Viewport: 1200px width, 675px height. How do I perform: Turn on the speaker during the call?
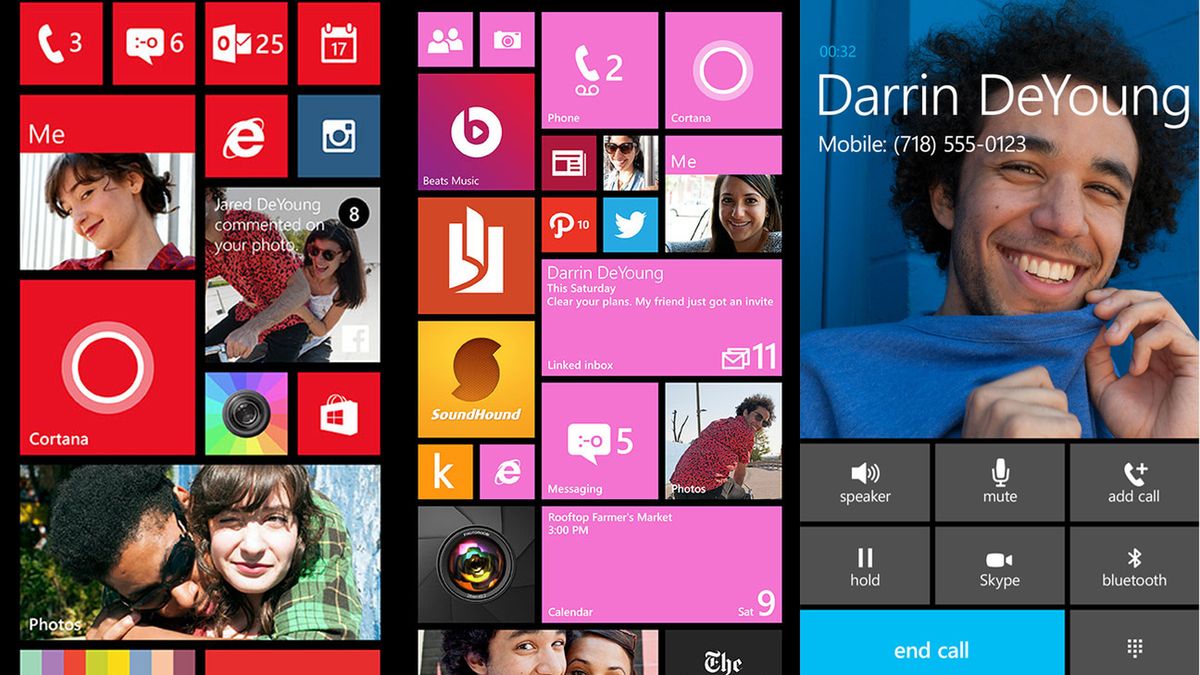(865, 482)
